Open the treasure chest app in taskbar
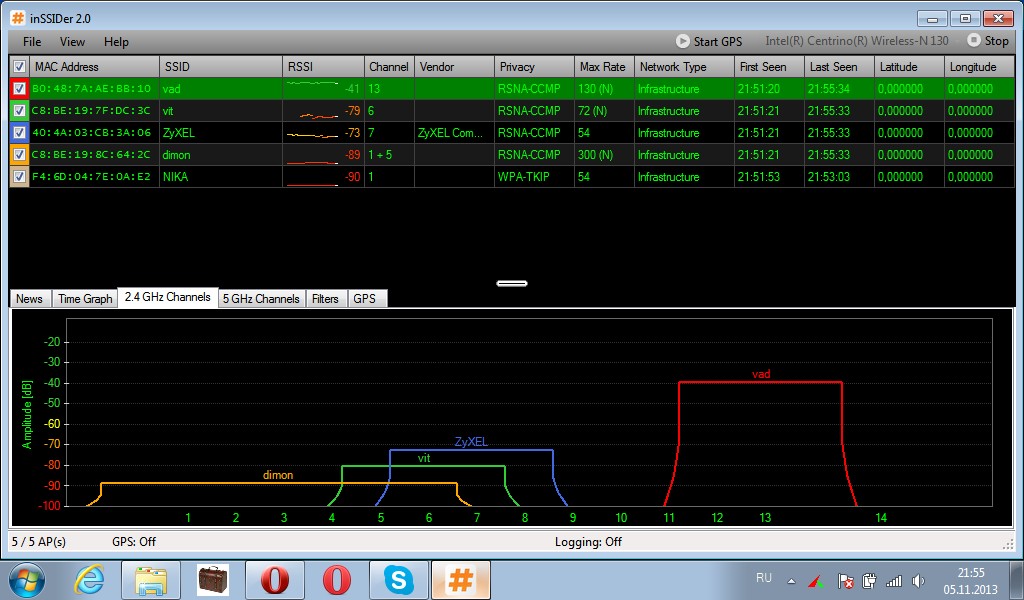Screen dimensions: 1024x600 tap(213, 580)
